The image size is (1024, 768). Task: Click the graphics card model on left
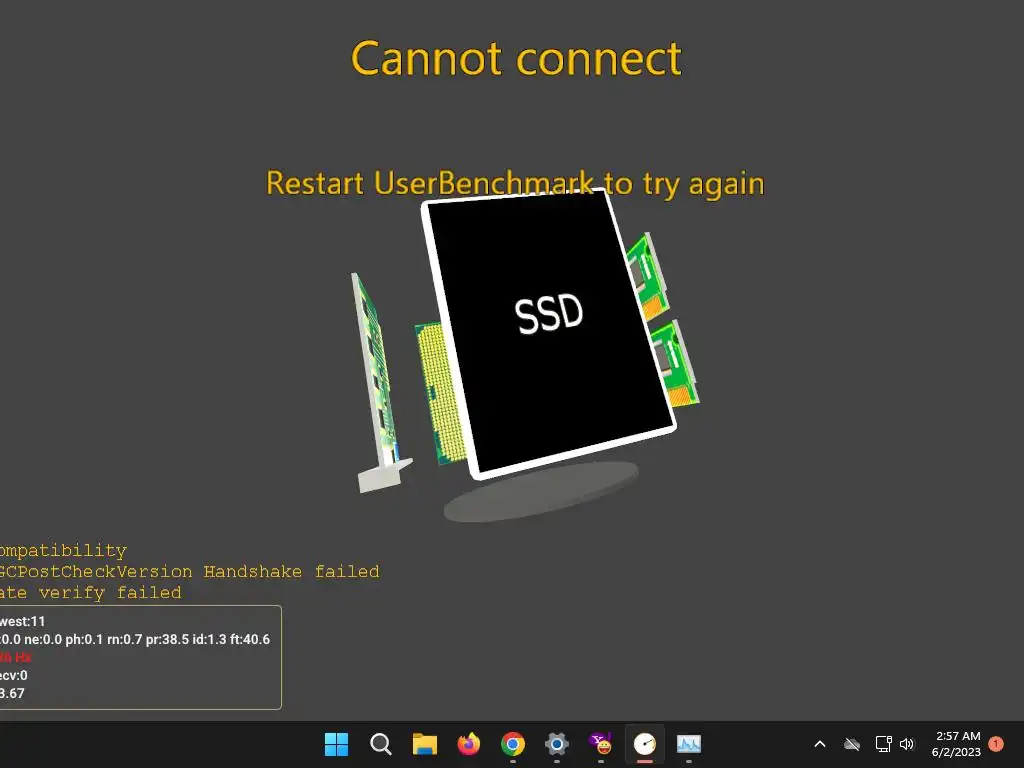pos(381,382)
